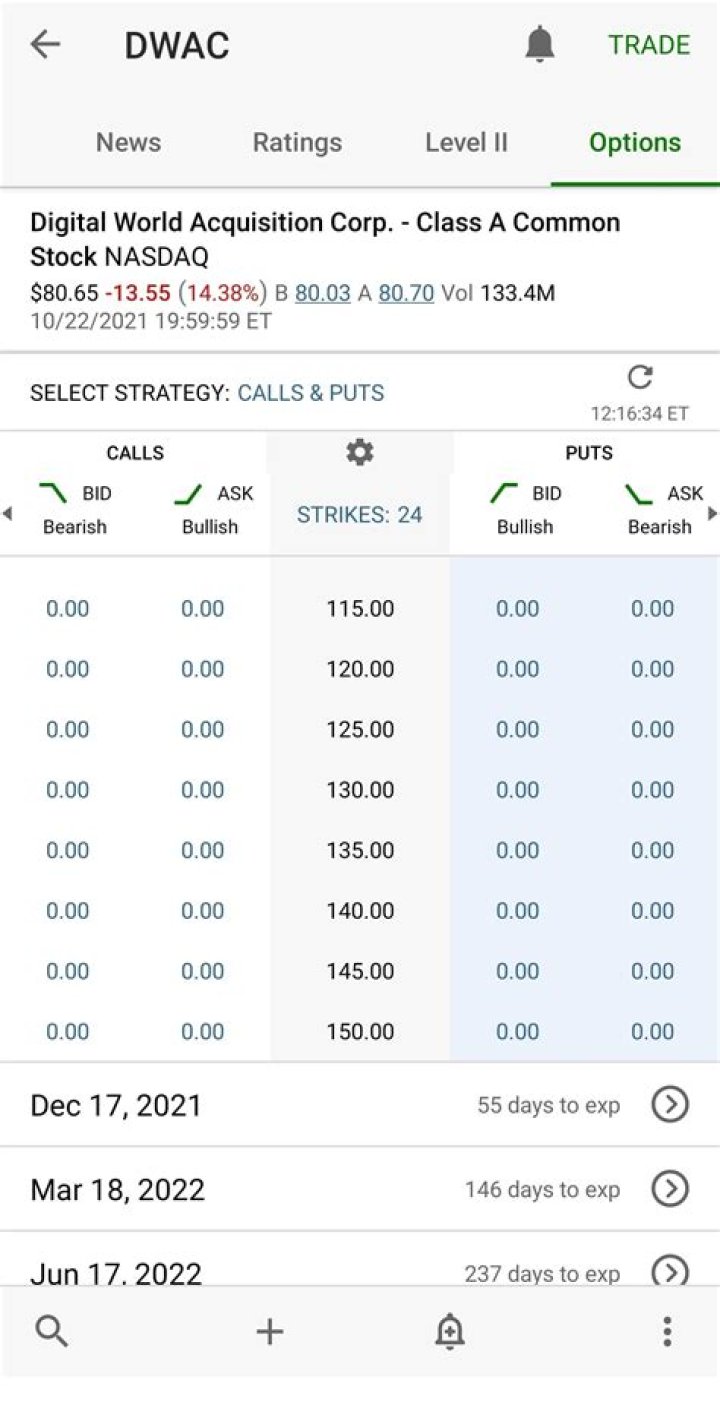Tap the plus add icon
This screenshot has width=720, height=1402.
(x=270, y=1331)
